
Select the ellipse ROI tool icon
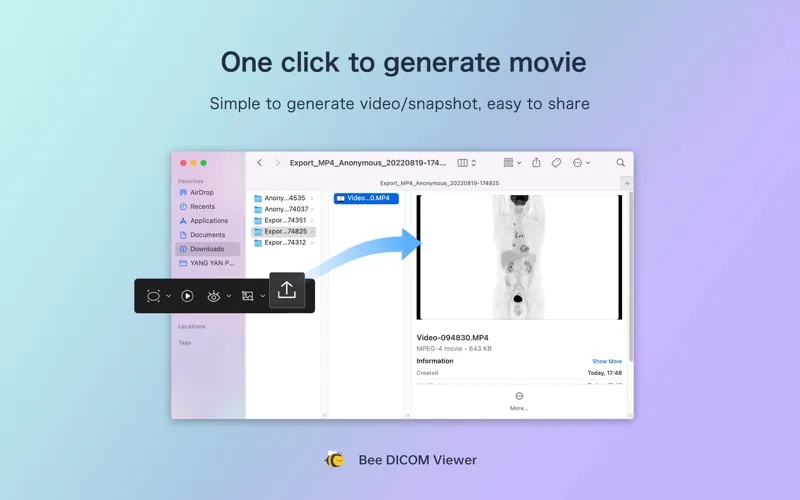(153, 296)
